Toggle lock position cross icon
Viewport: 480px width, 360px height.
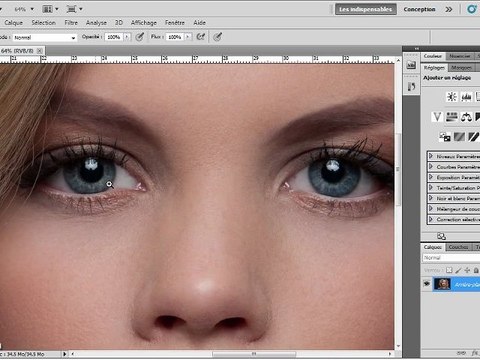(x=467, y=270)
